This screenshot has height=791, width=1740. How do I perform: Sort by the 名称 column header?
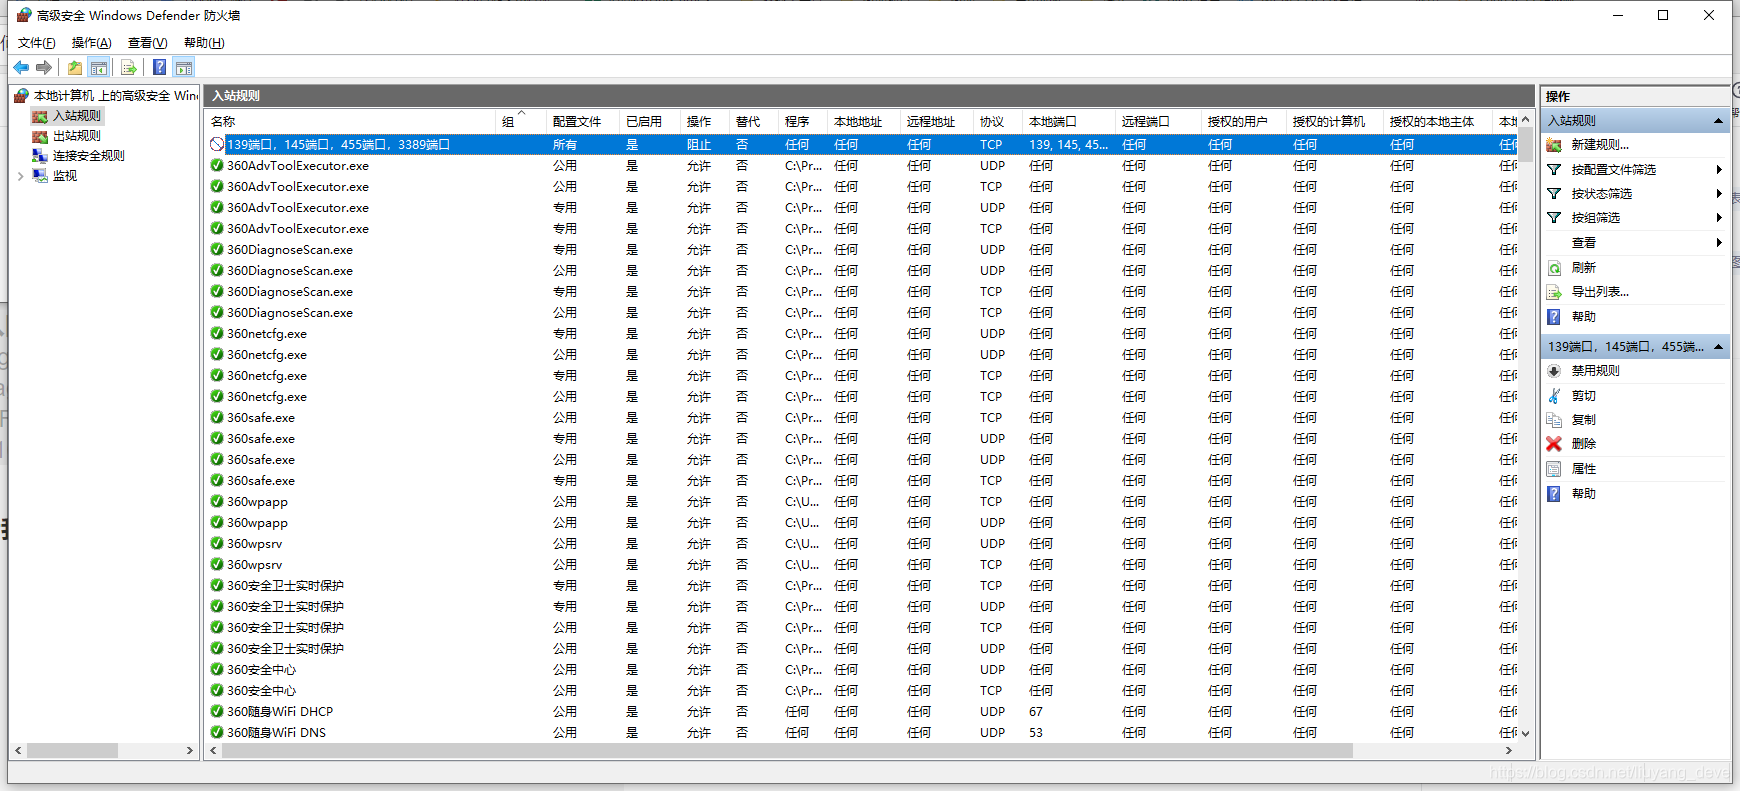click(x=351, y=122)
